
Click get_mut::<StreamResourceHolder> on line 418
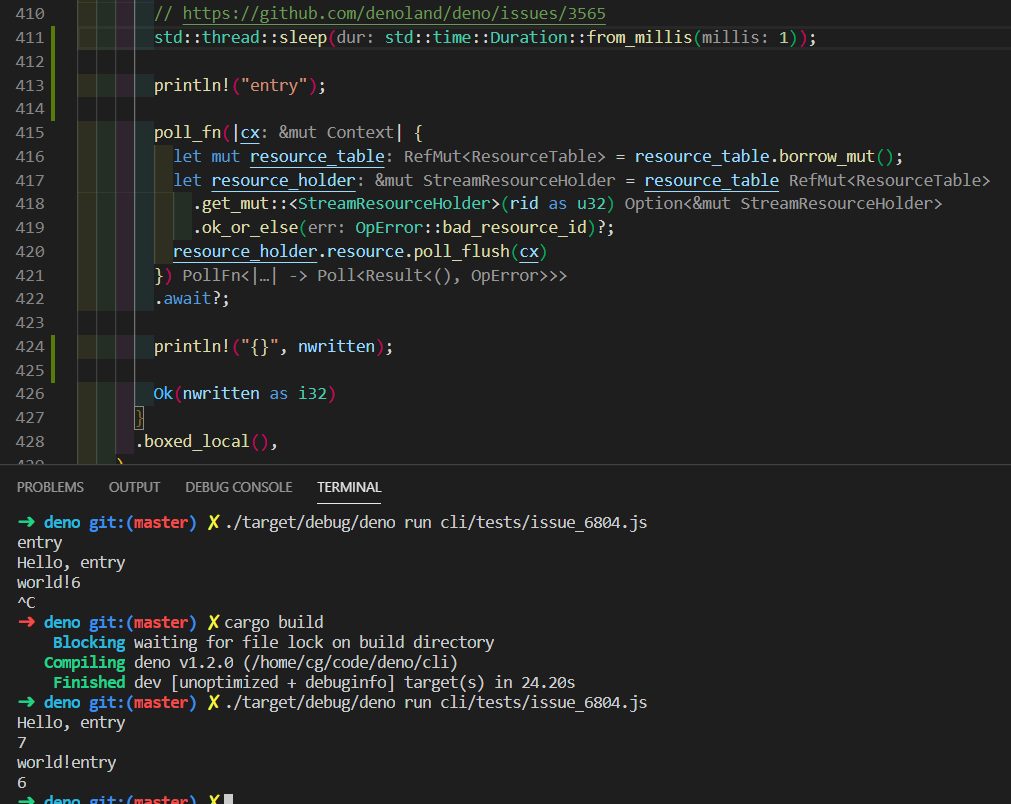[351, 204]
